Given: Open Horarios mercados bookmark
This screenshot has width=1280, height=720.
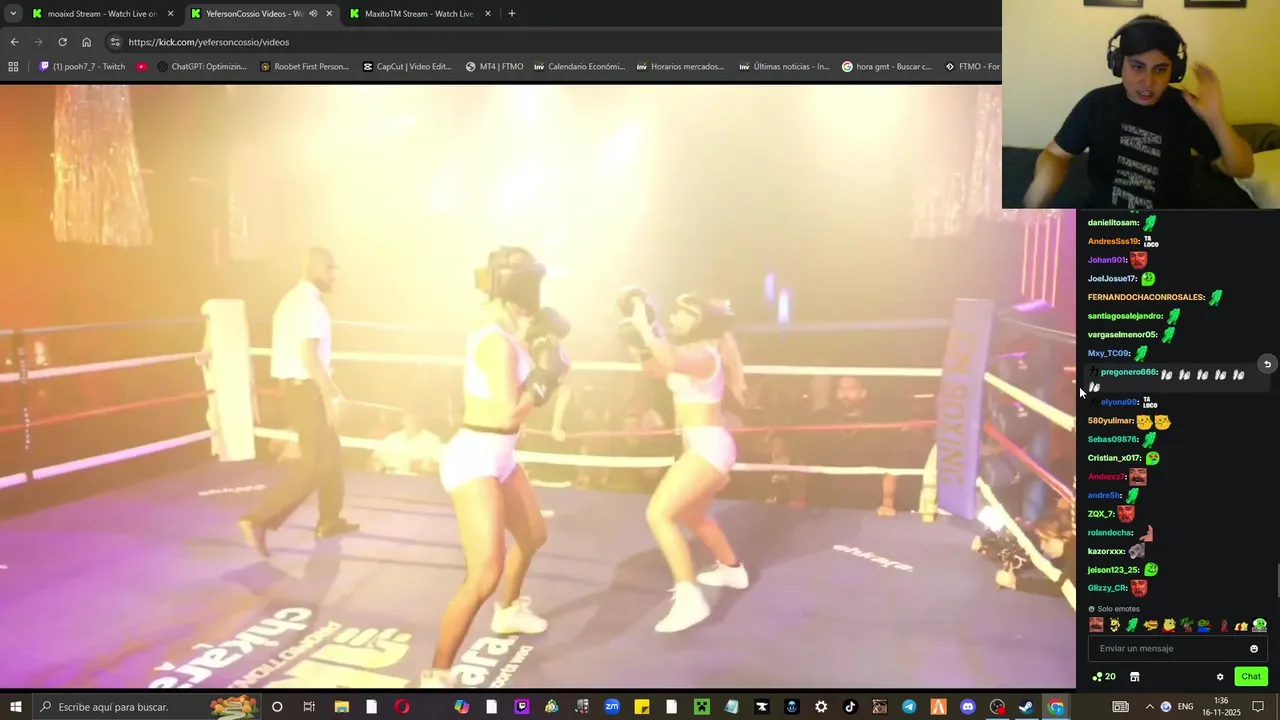Looking at the screenshot, I should (680, 67).
